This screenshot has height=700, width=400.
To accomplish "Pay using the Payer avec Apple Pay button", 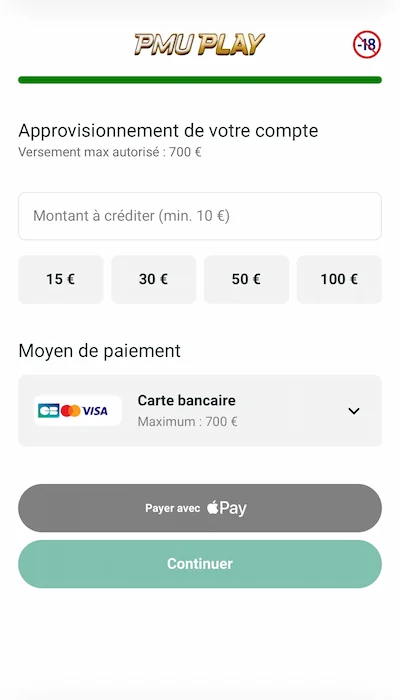I will [200, 508].
